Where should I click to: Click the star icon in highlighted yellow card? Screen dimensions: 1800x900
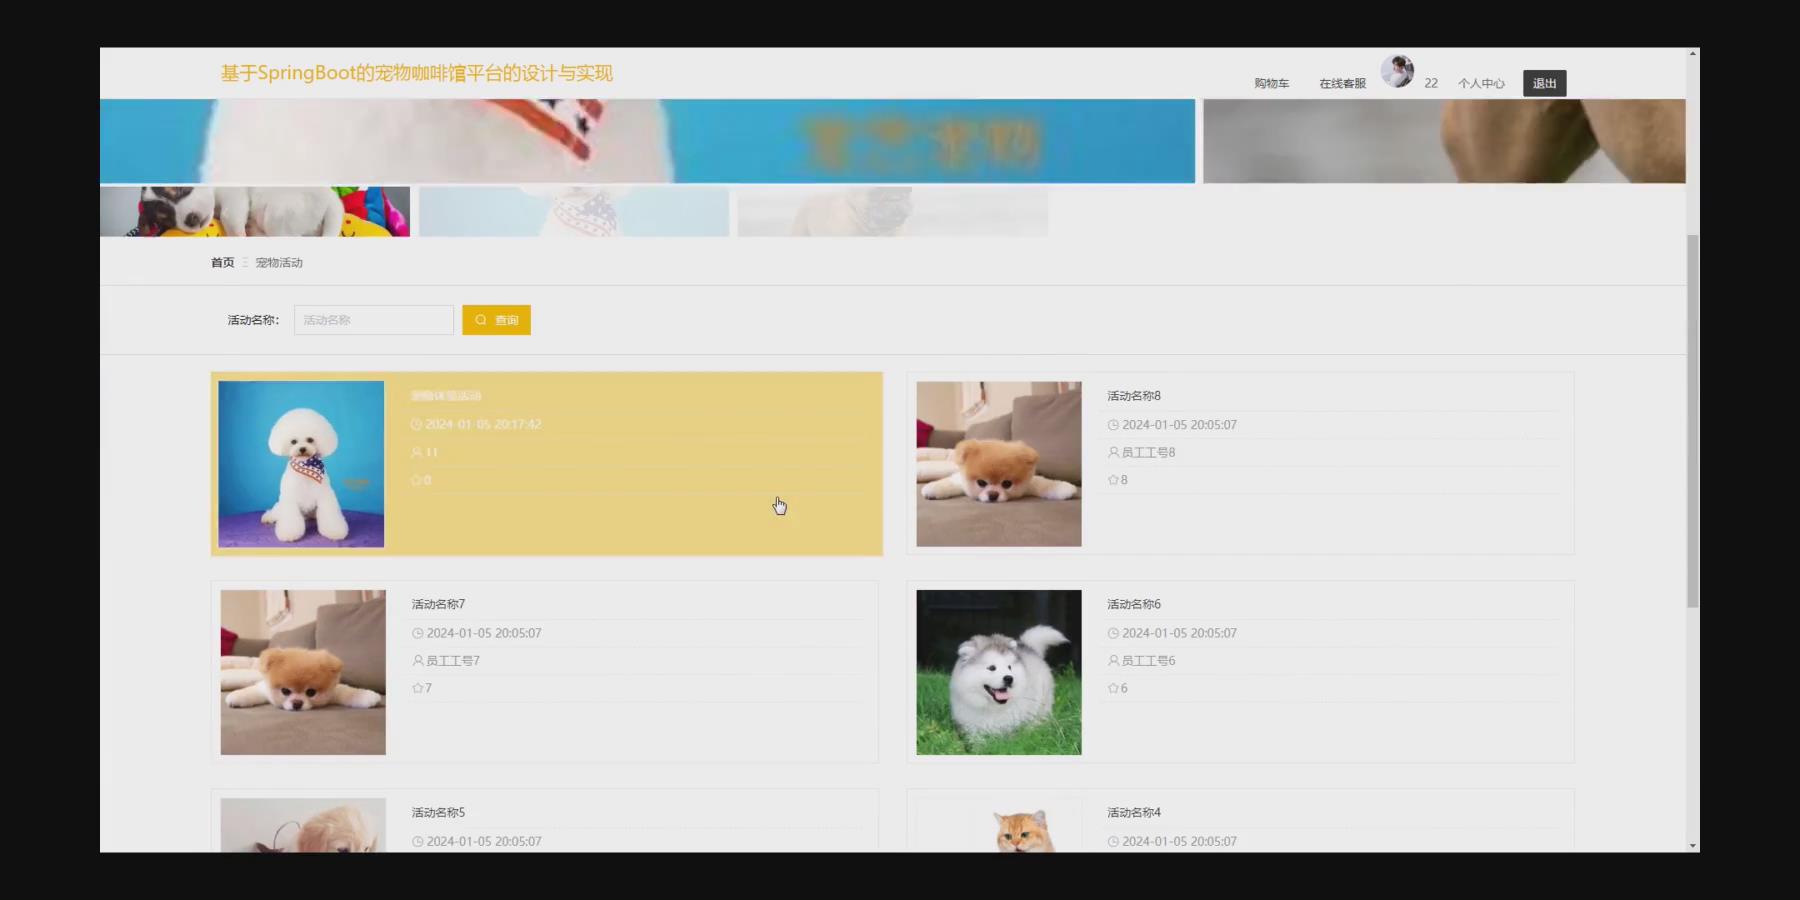click(x=416, y=480)
